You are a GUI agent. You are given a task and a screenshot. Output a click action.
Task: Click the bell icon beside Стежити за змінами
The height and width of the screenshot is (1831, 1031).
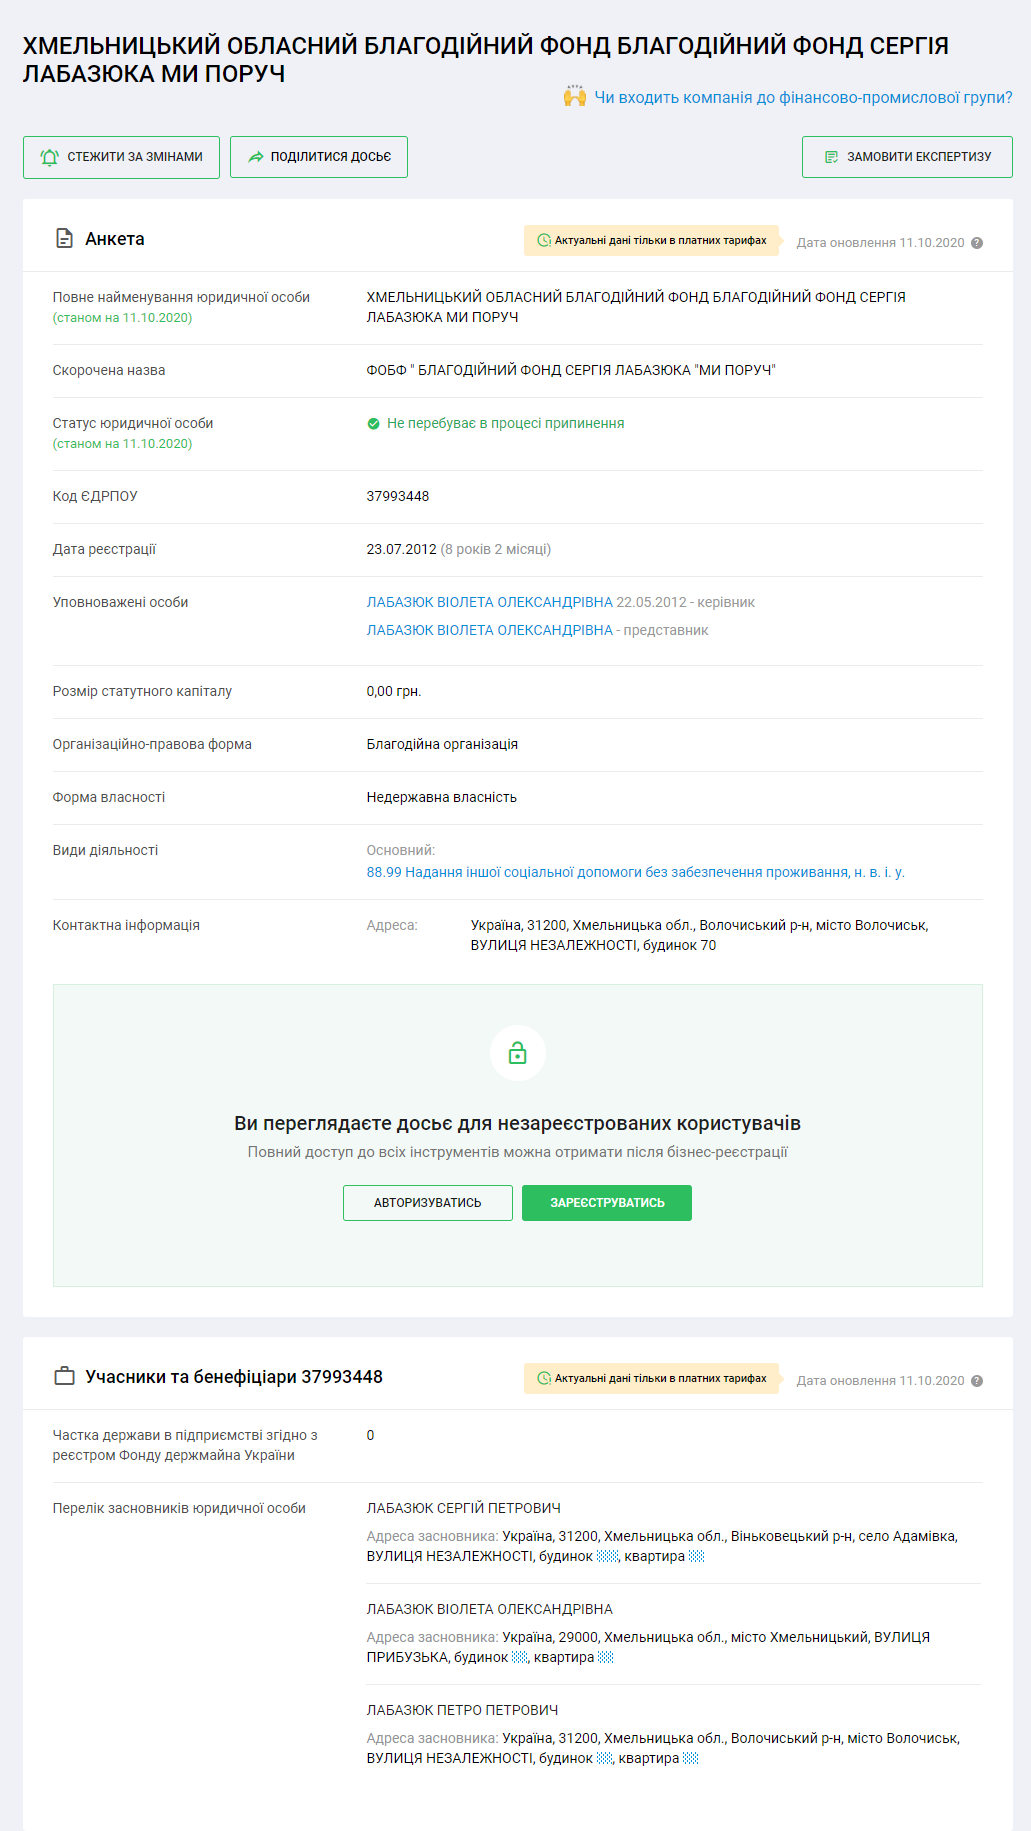coord(49,157)
